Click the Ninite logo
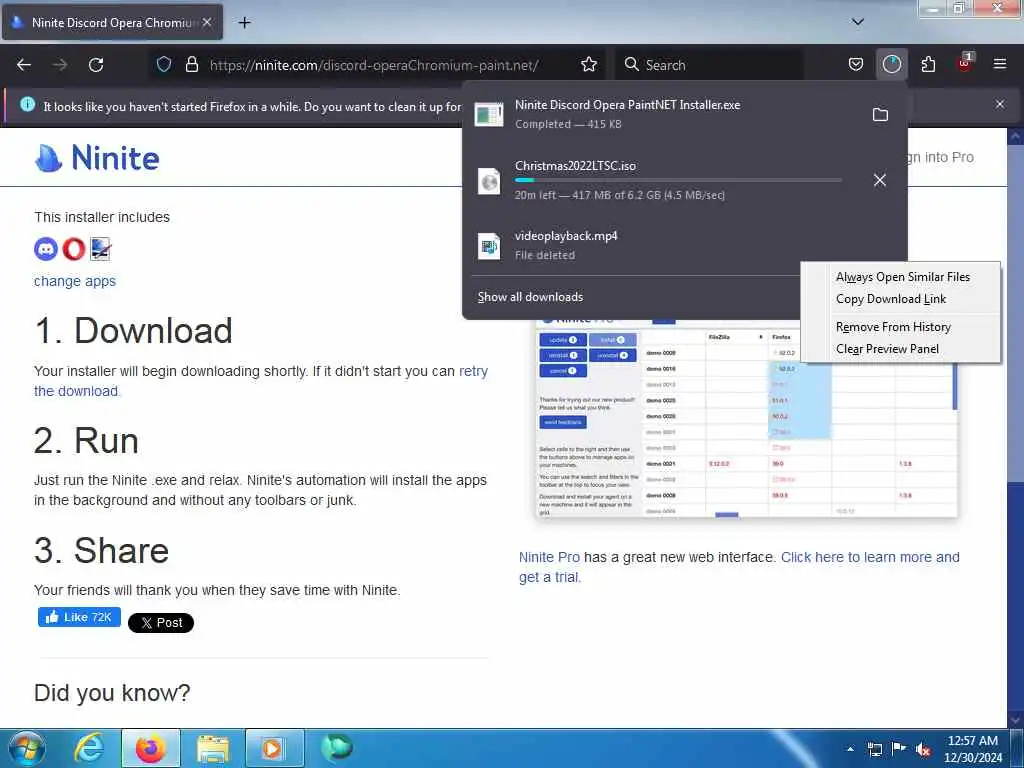Viewport: 1024px width, 768px height. point(97,157)
